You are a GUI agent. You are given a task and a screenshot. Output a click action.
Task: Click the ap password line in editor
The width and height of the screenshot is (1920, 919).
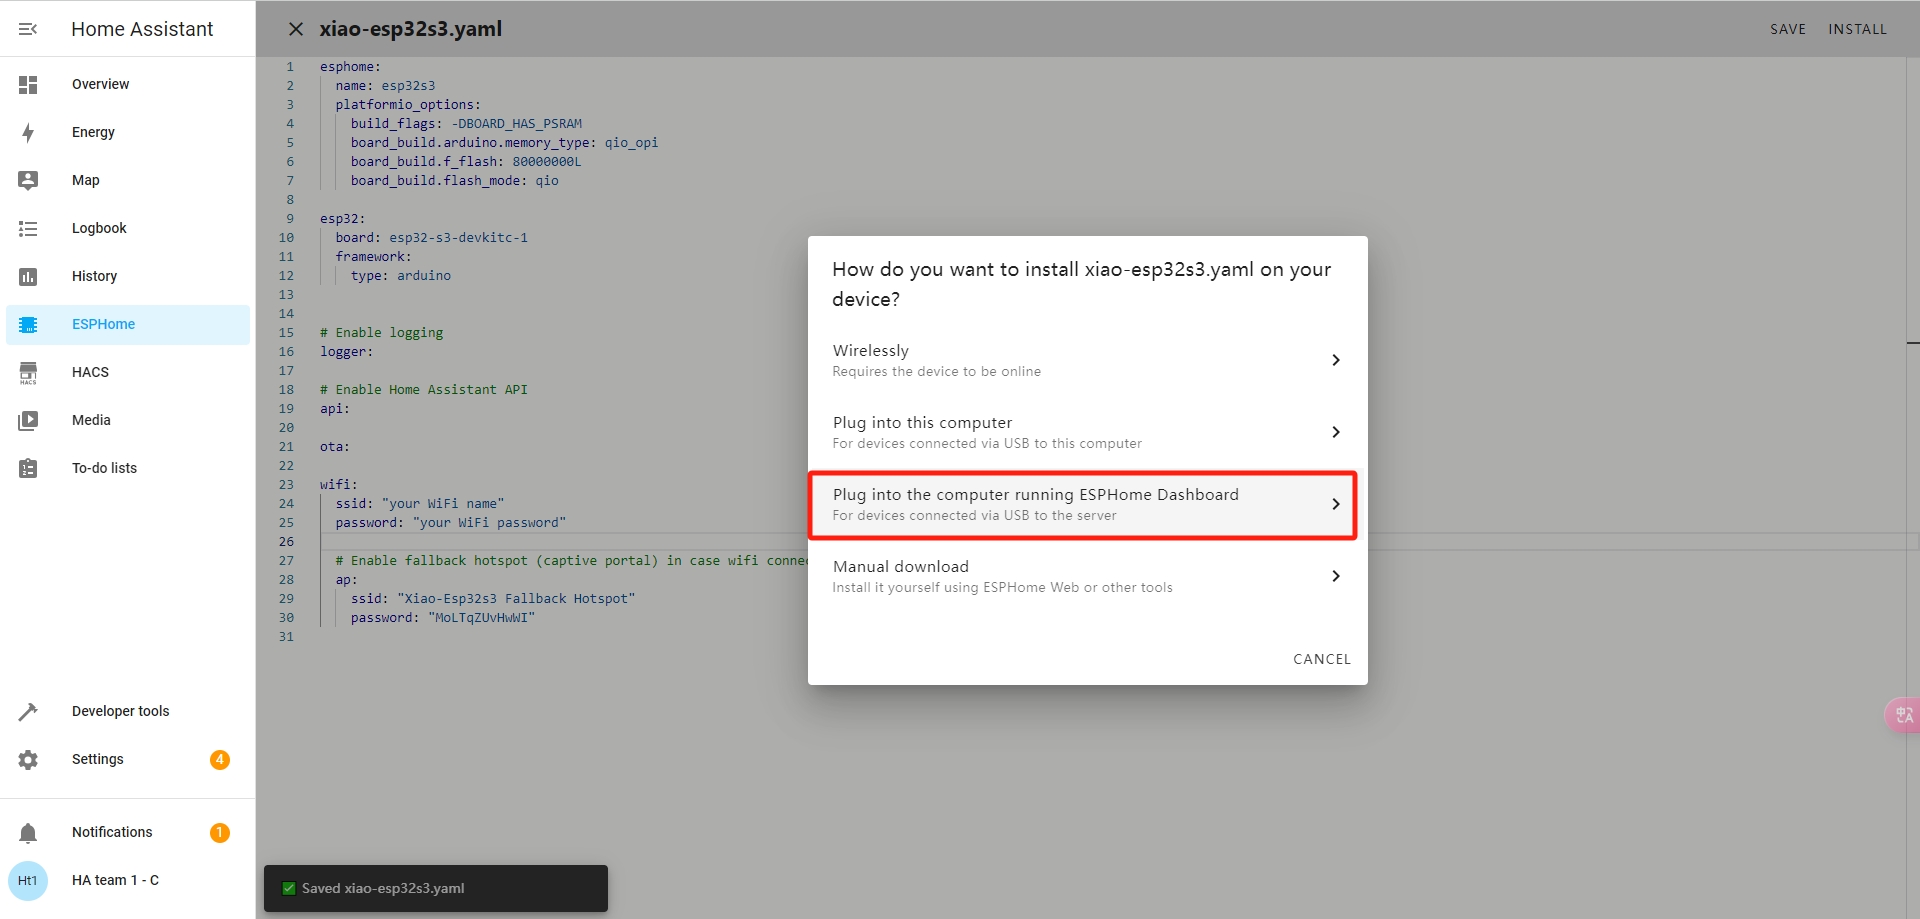[443, 617]
